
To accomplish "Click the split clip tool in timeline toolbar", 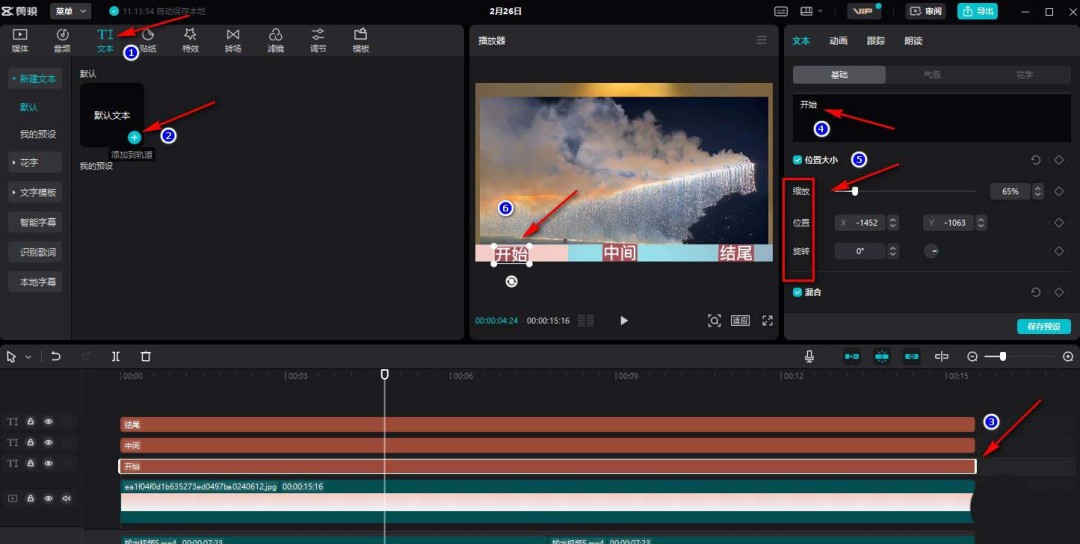I will [x=116, y=356].
